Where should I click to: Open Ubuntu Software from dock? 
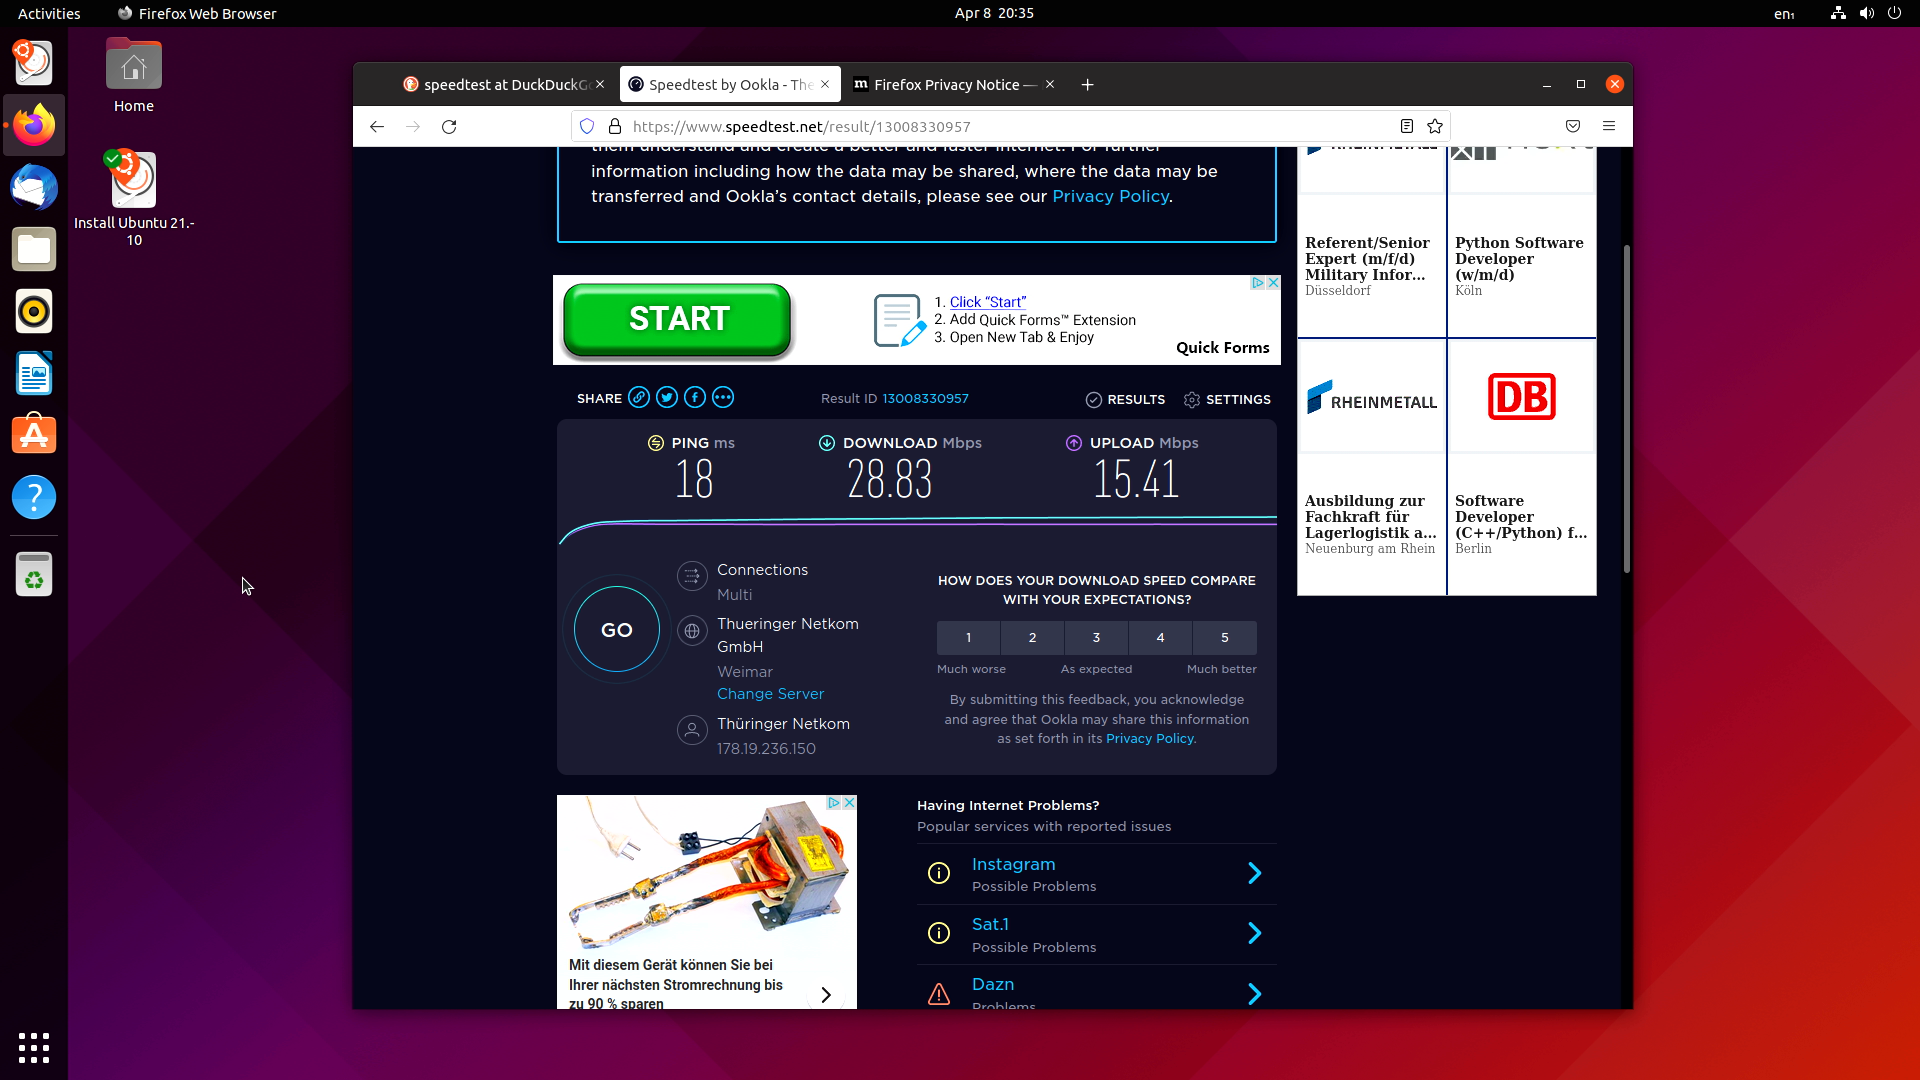(x=34, y=435)
